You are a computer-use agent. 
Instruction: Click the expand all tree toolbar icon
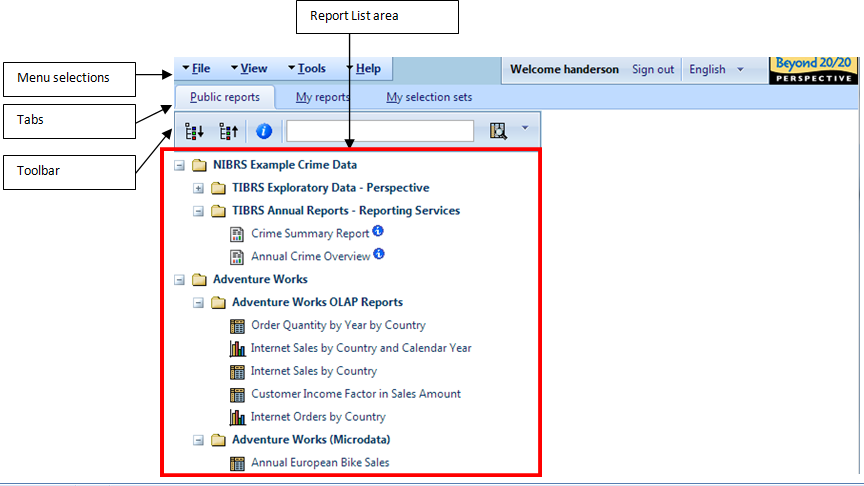coord(195,131)
